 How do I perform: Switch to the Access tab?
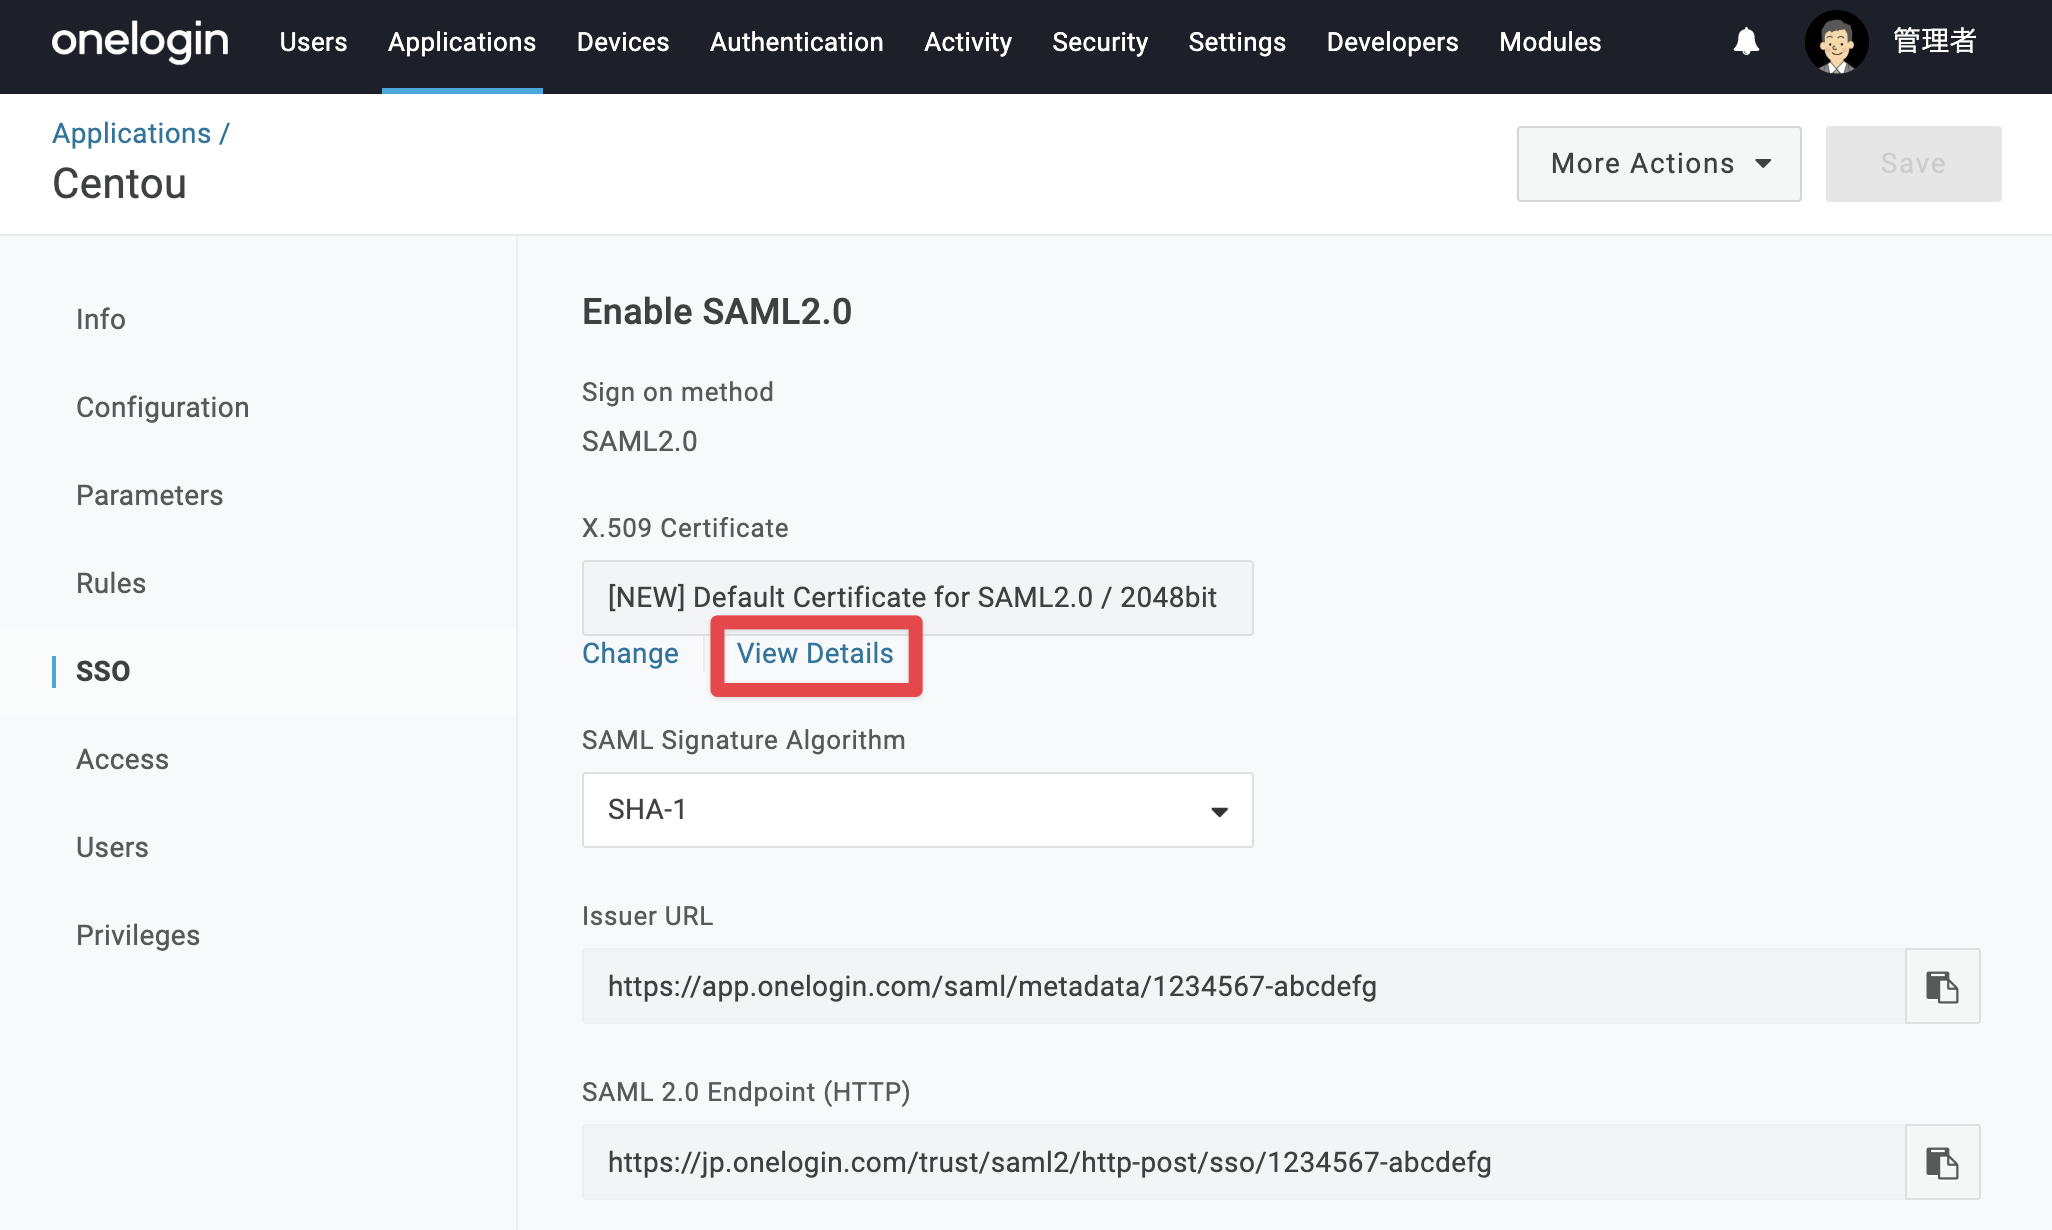[123, 759]
